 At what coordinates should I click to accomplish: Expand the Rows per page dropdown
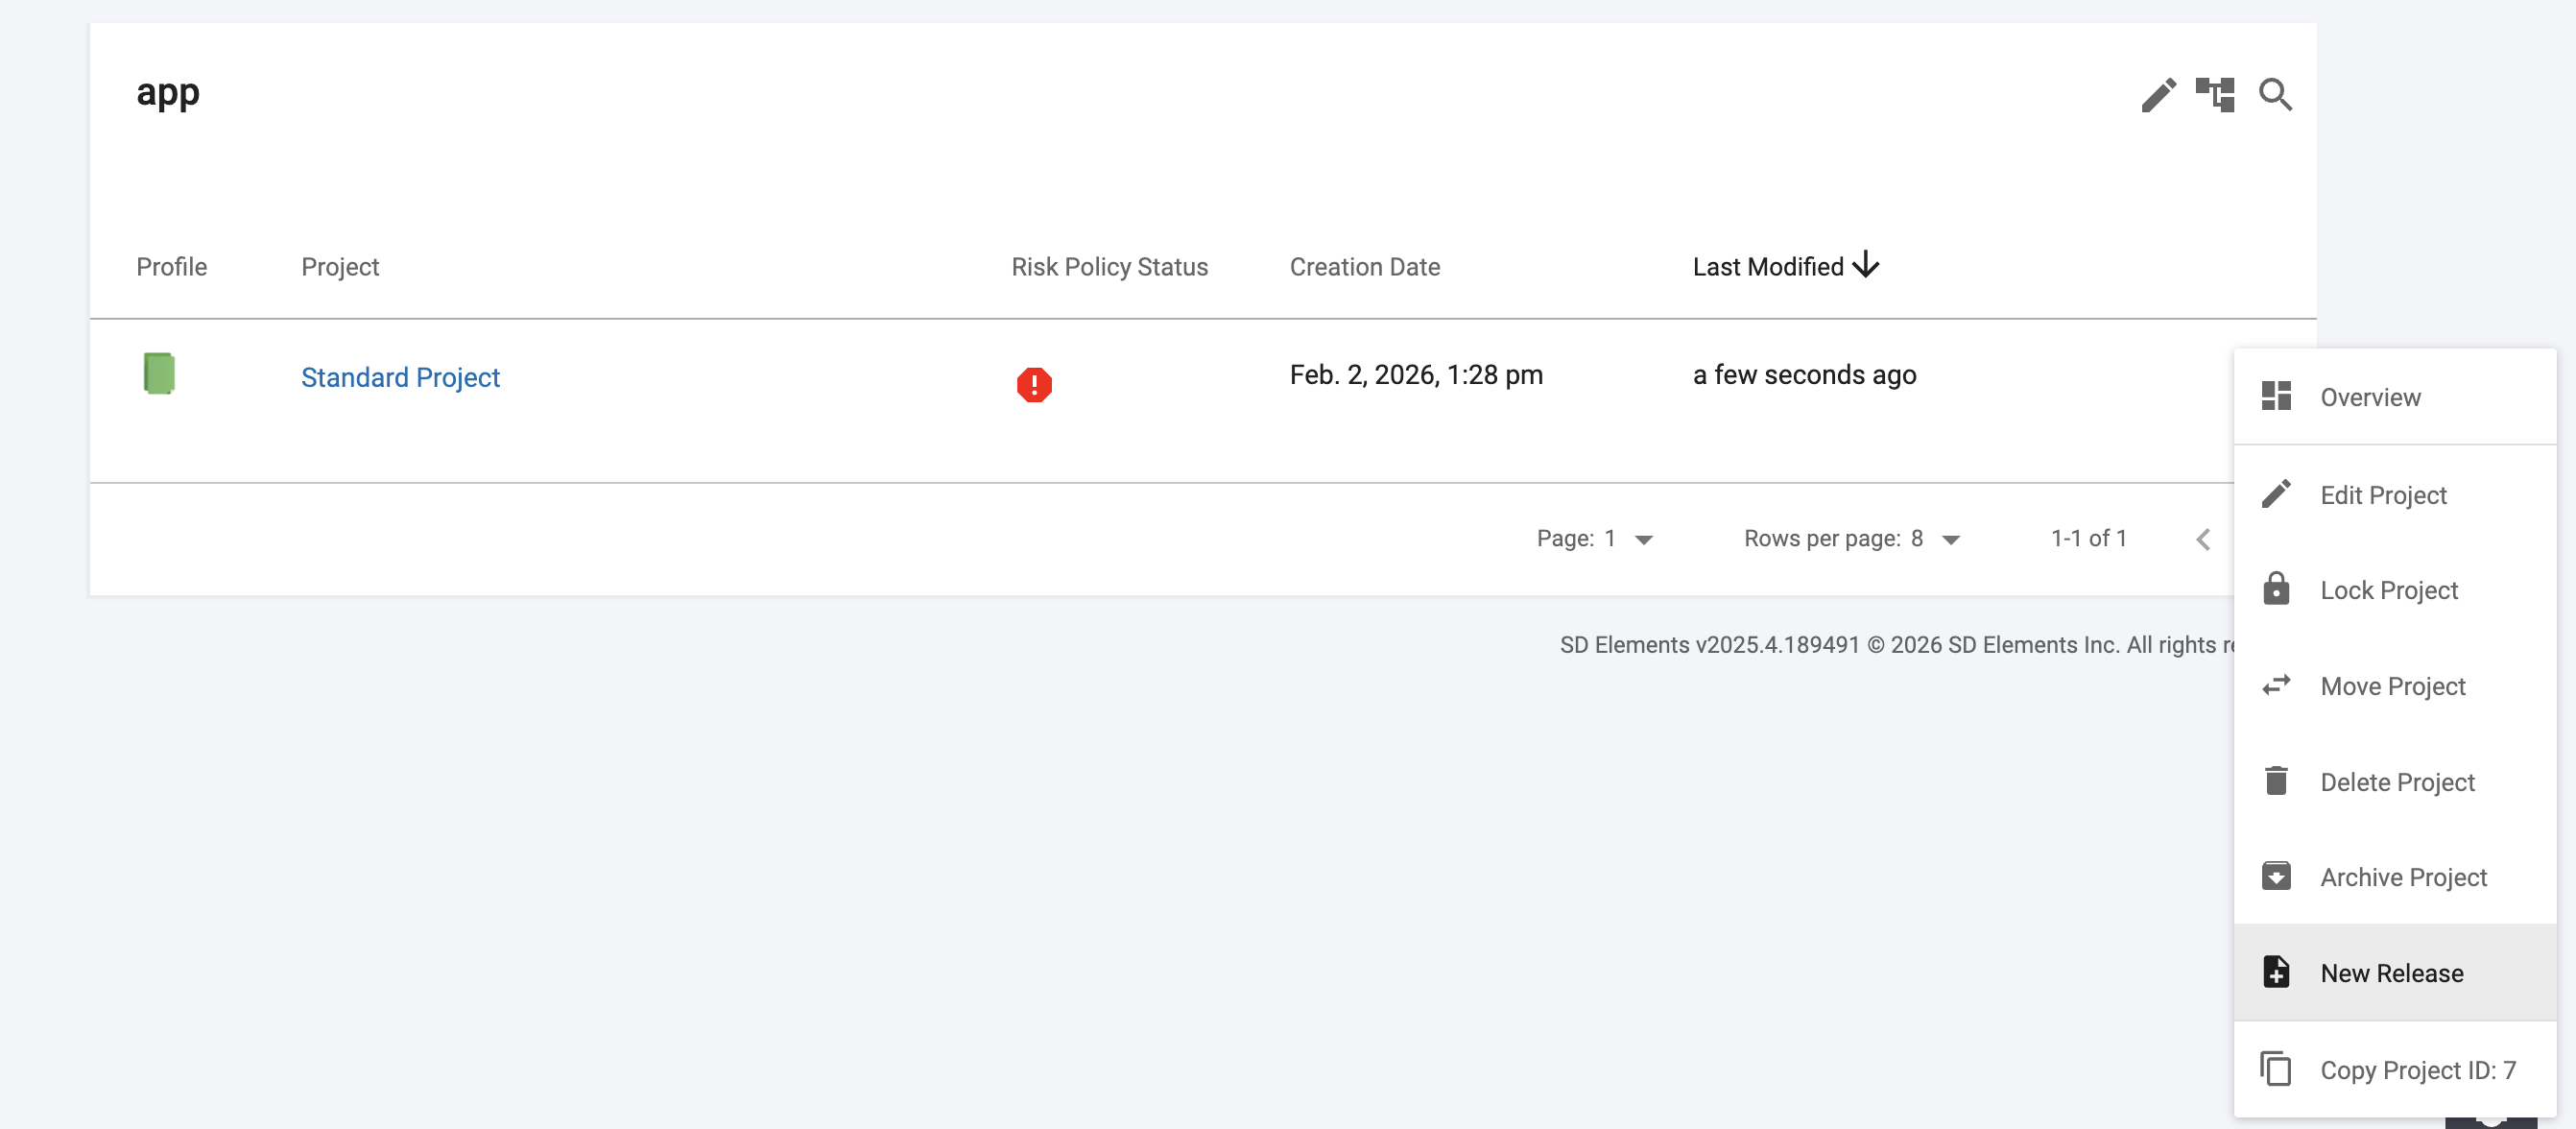1950,540
